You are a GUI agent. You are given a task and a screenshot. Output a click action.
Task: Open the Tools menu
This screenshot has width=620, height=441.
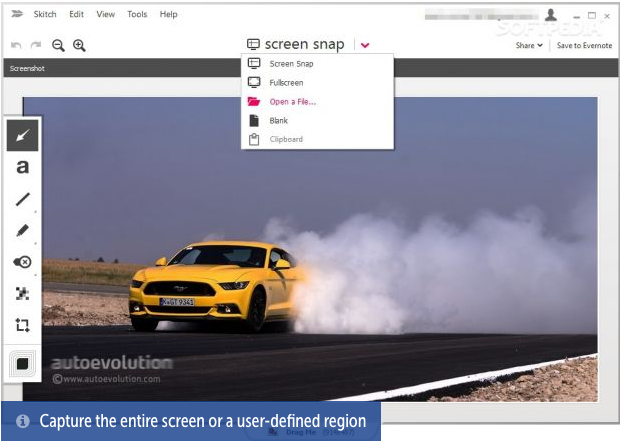click(x=137, y=14)
